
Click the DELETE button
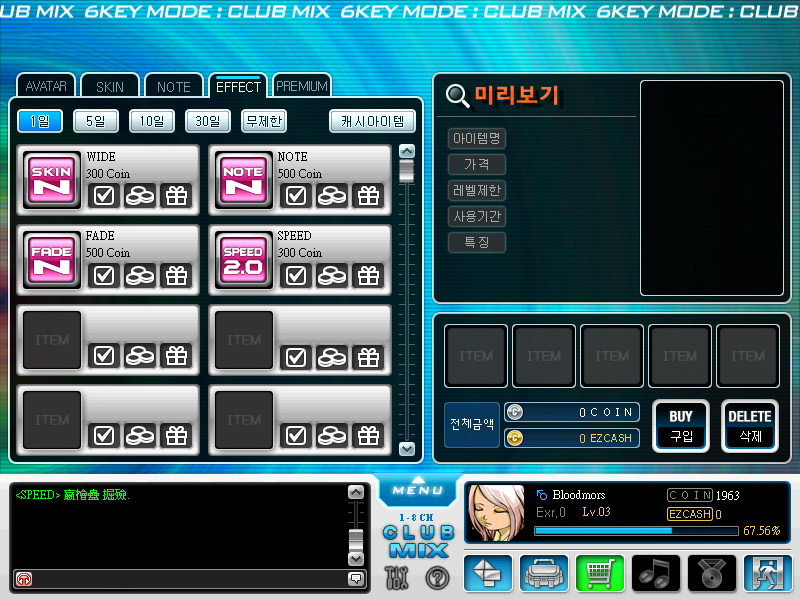click(749, 426)
